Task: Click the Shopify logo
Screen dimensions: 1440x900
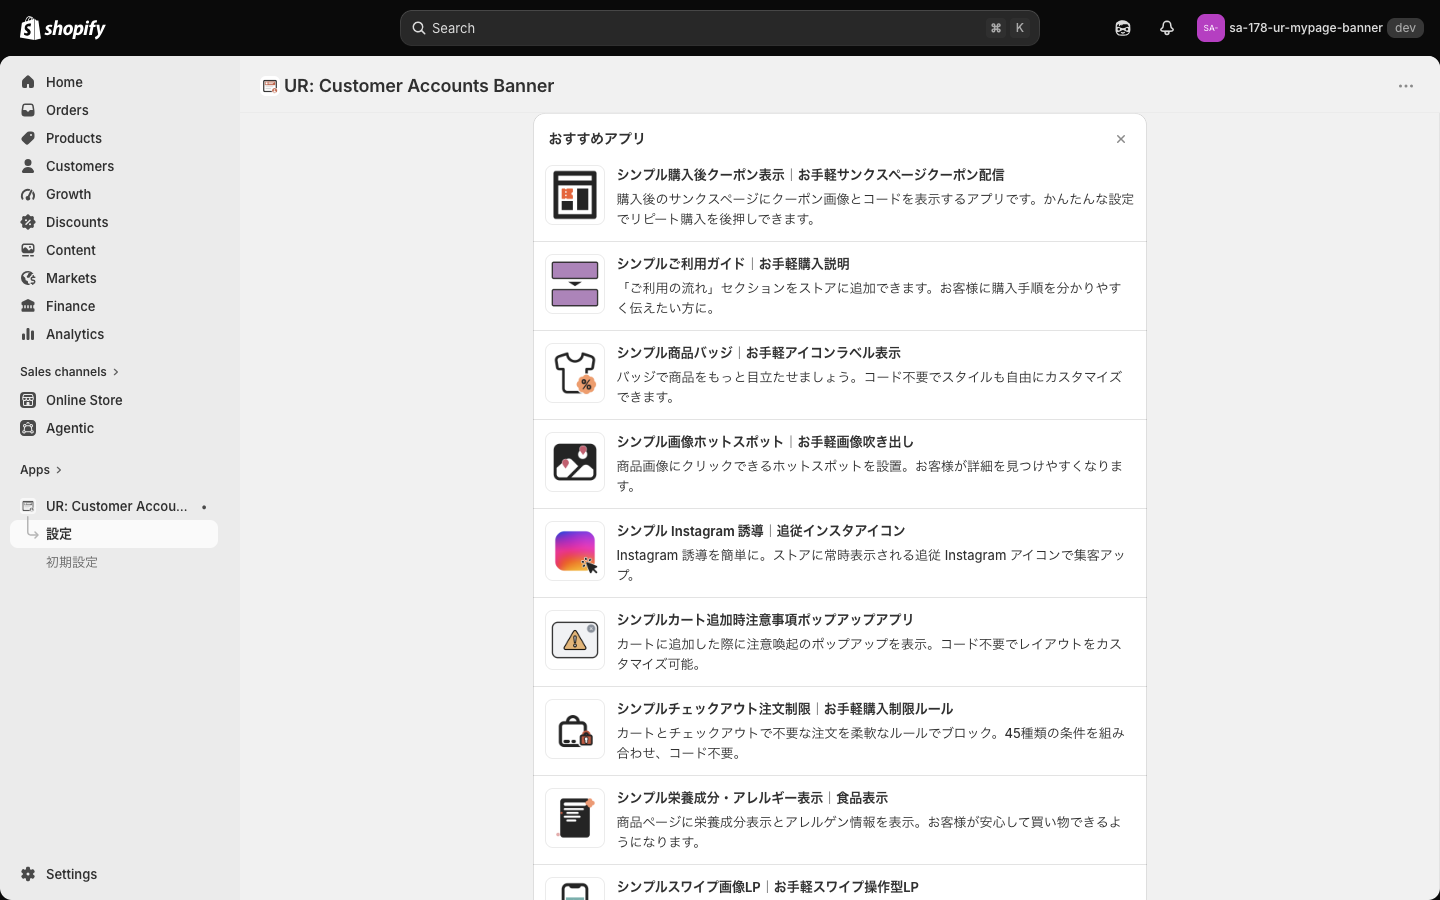Action: tap(63, 28)
